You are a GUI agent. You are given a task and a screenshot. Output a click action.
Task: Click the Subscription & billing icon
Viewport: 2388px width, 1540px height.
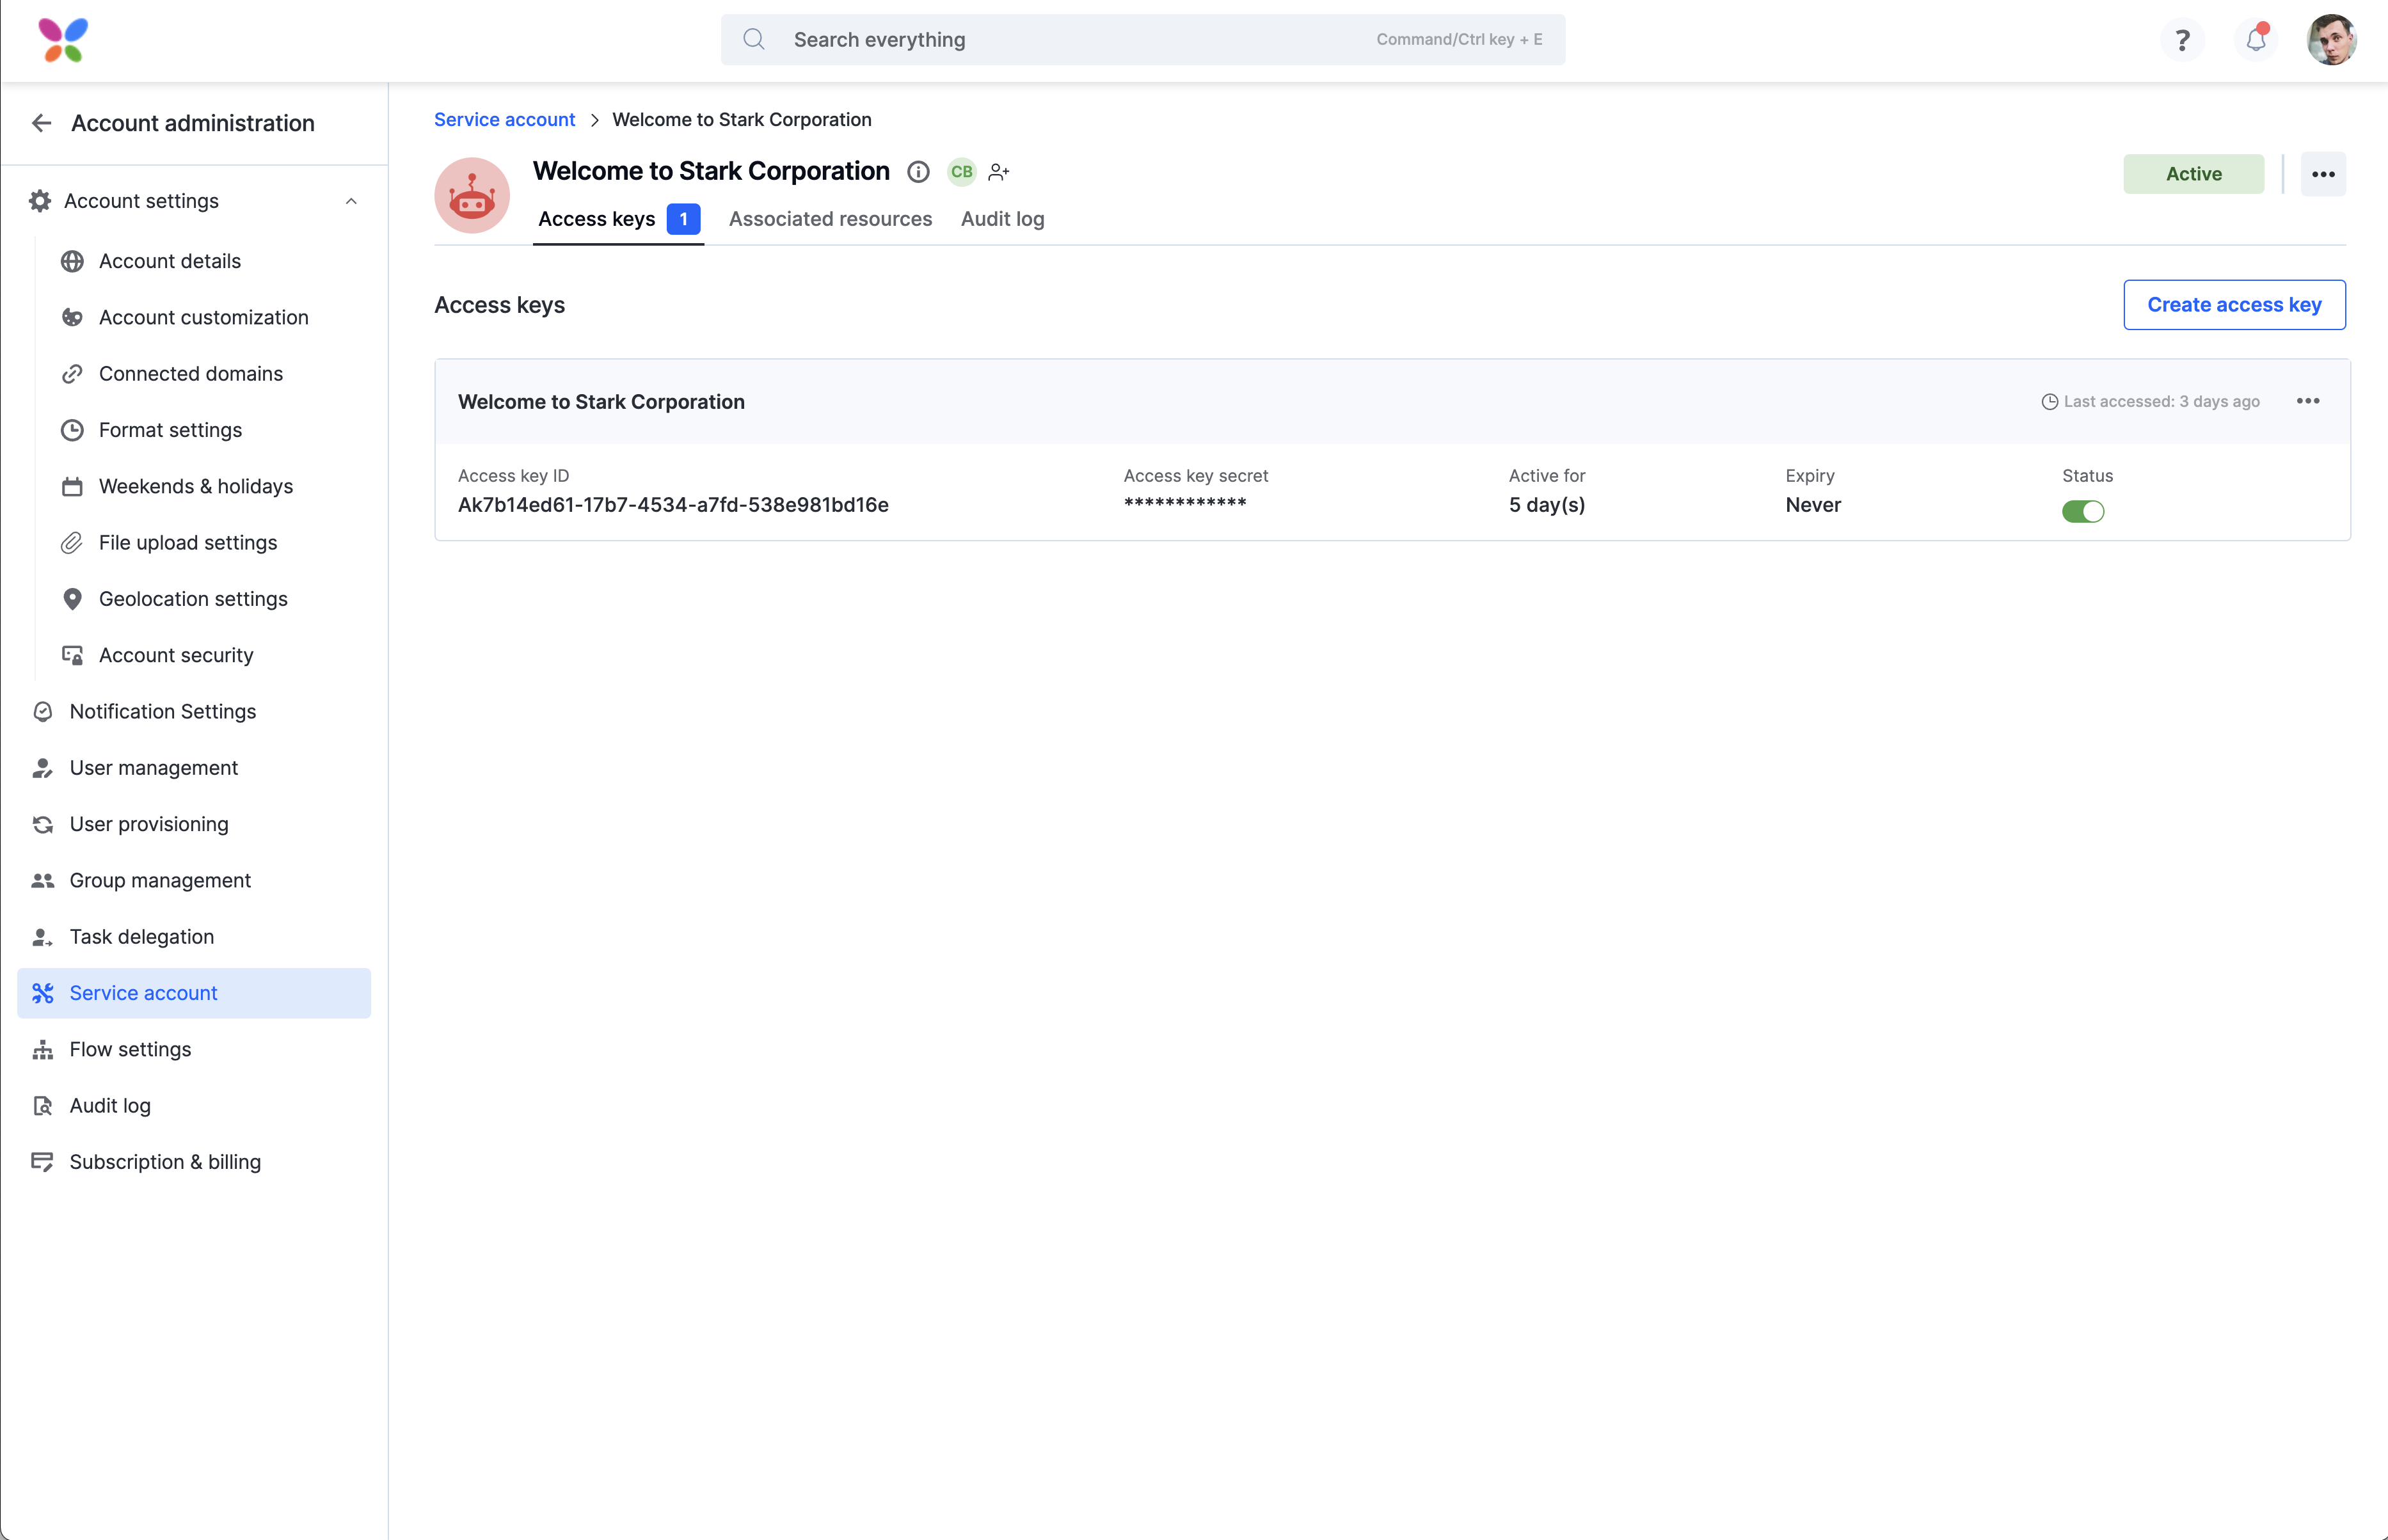point(43,1162)
